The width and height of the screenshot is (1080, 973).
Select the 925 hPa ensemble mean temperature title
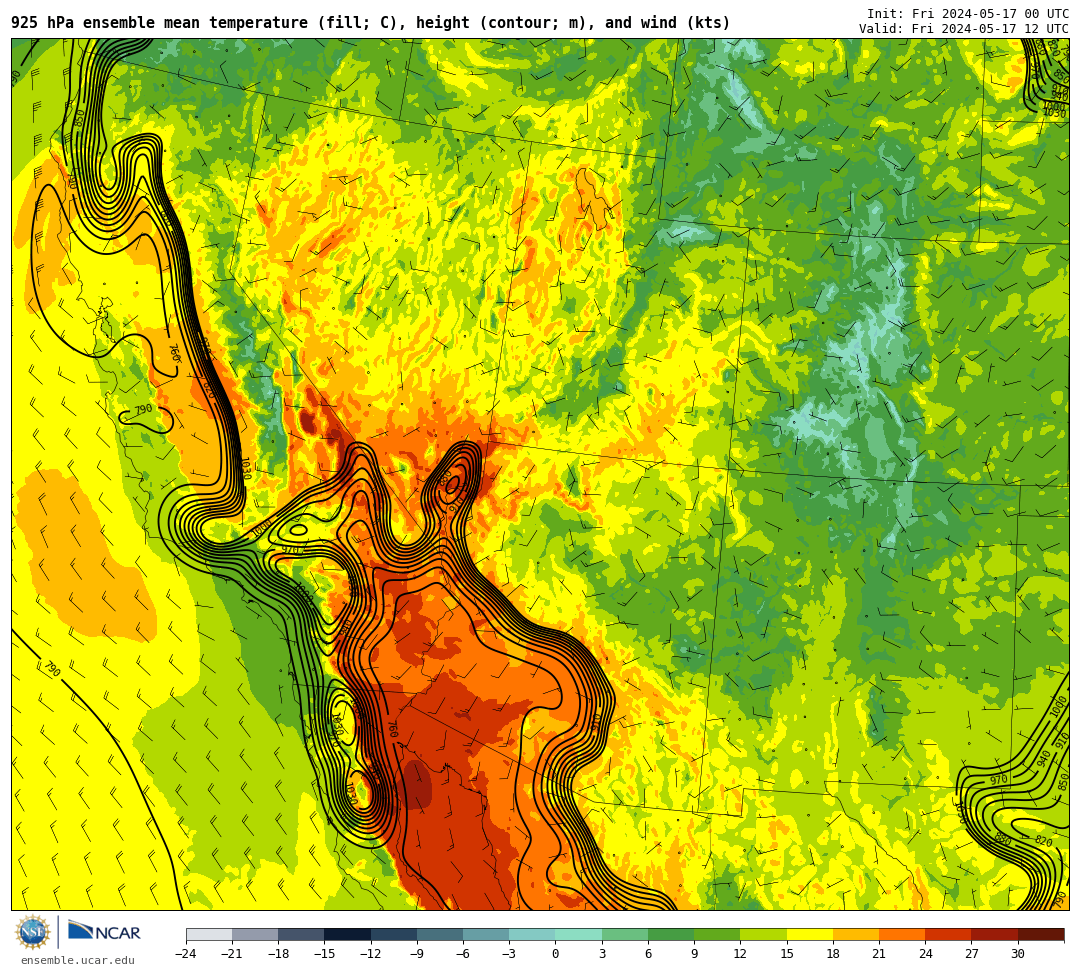pos(371,23)
